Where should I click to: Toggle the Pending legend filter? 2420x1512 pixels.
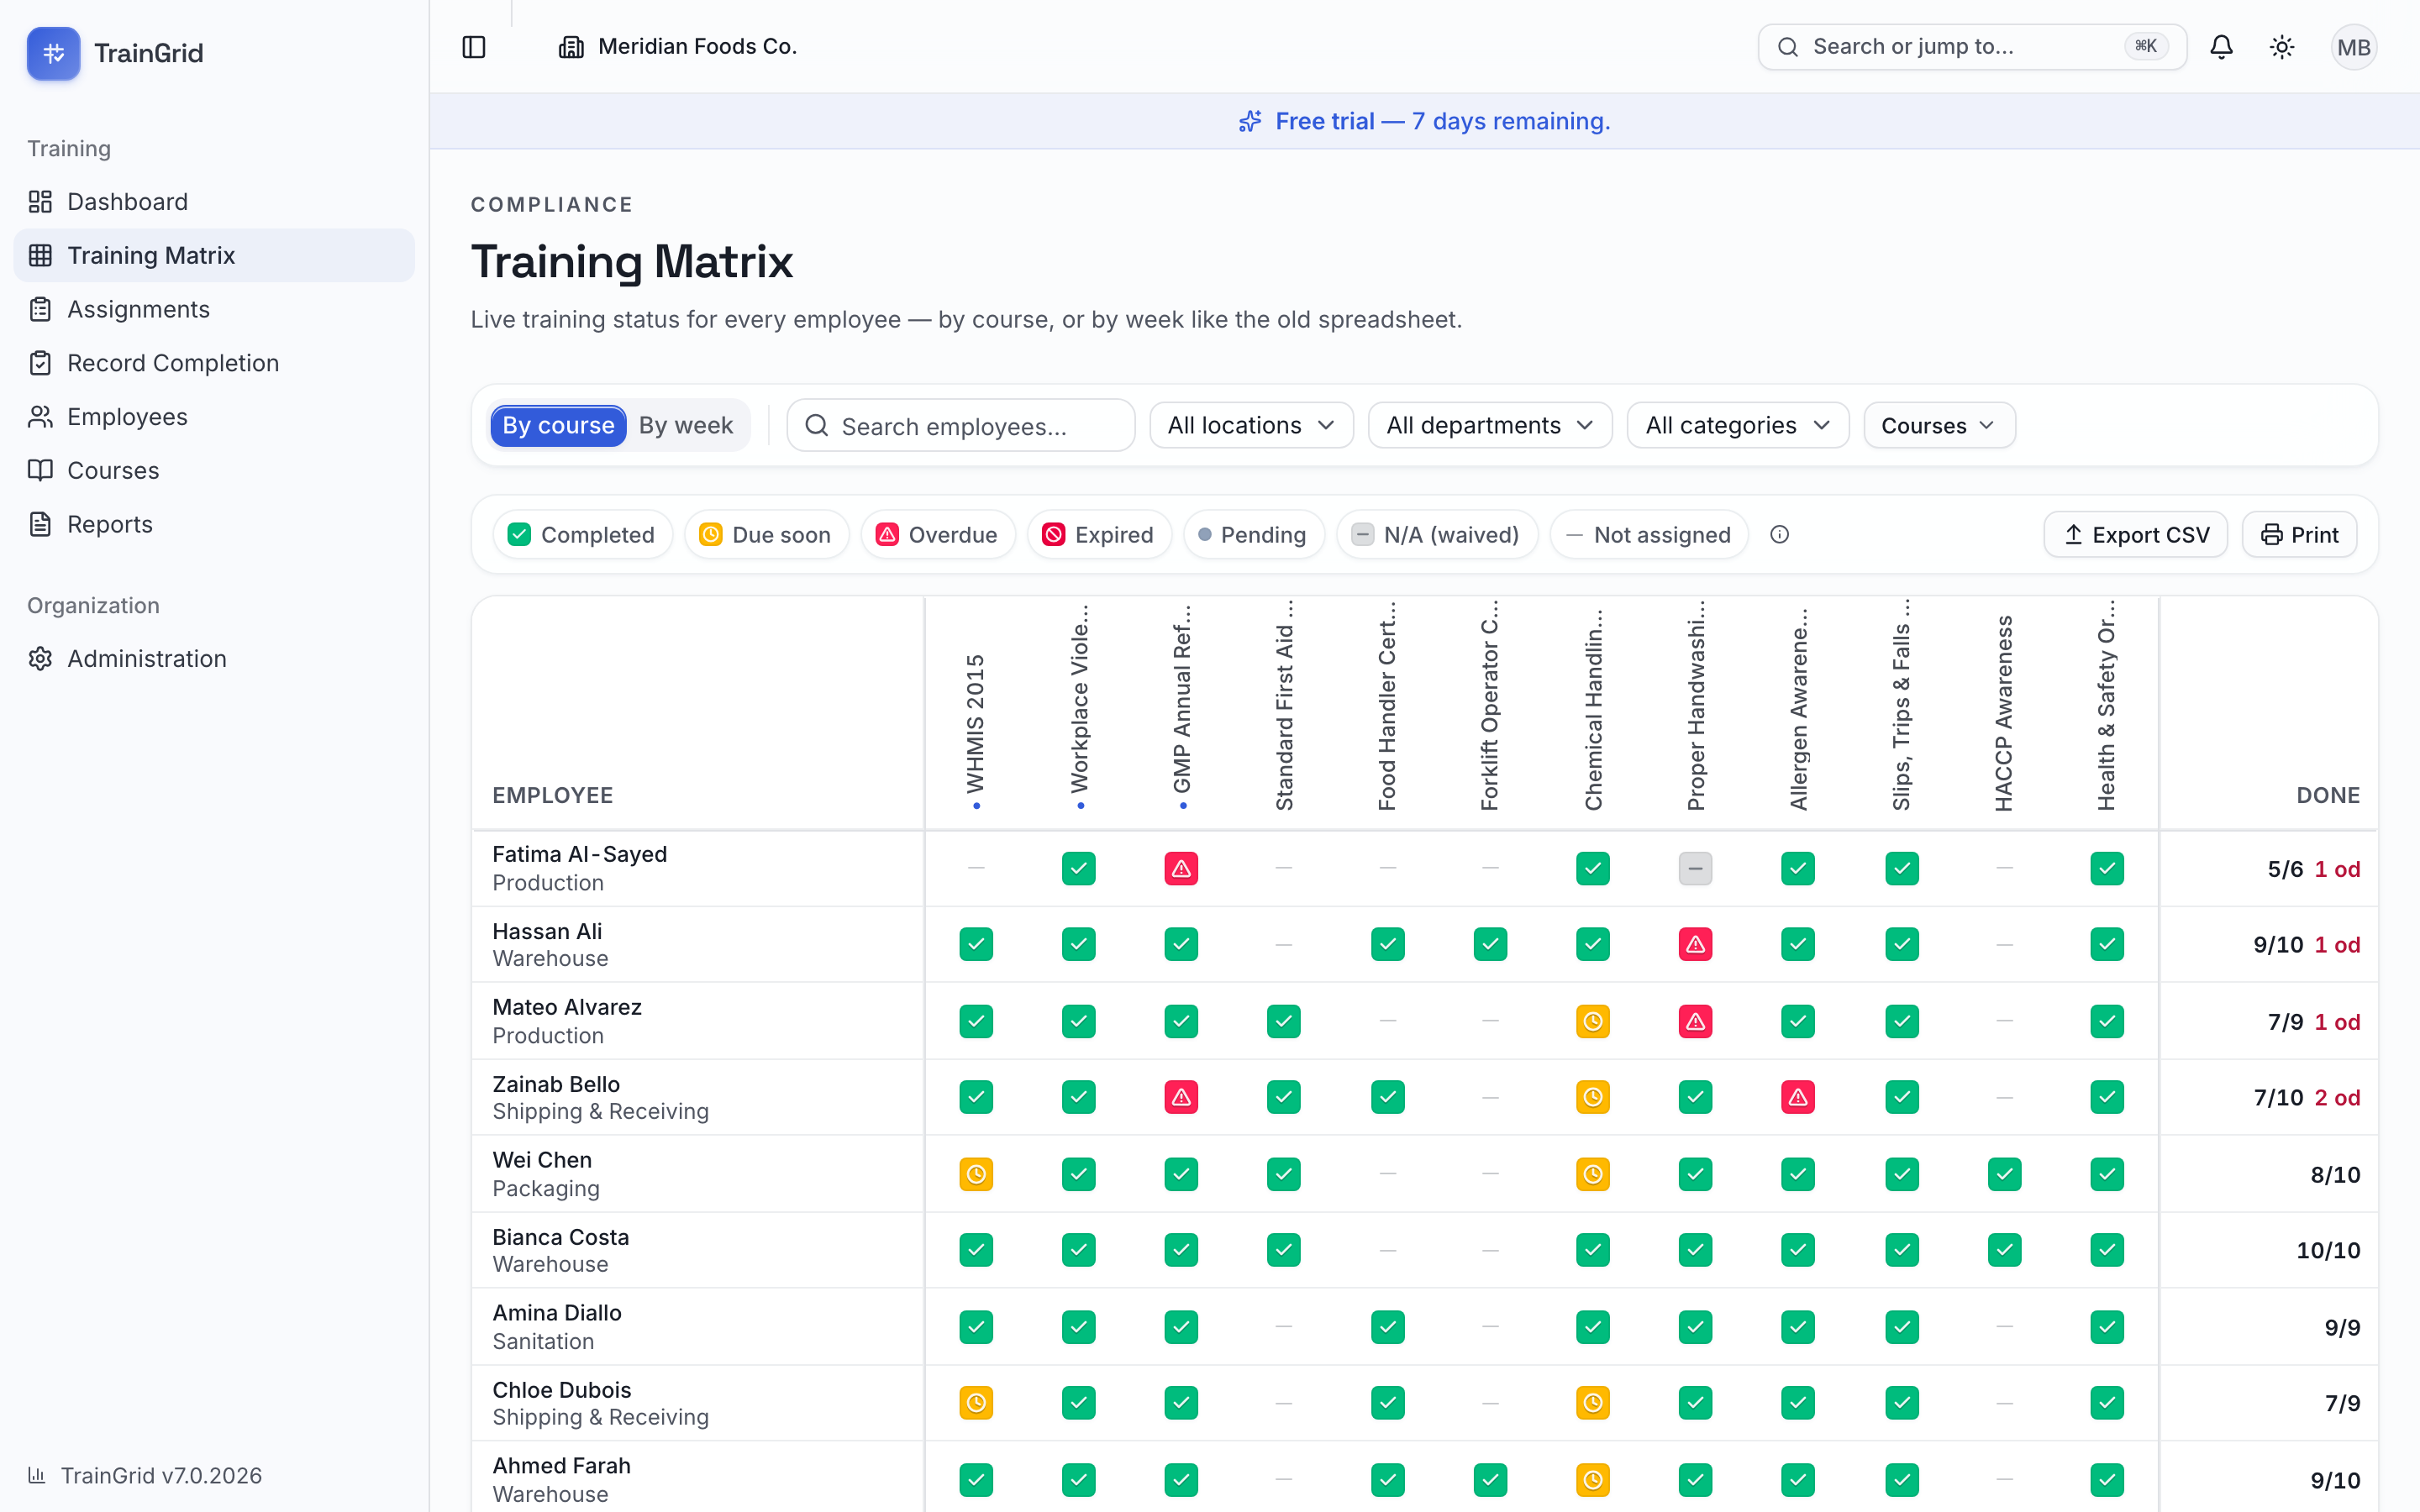(1253, 535)
